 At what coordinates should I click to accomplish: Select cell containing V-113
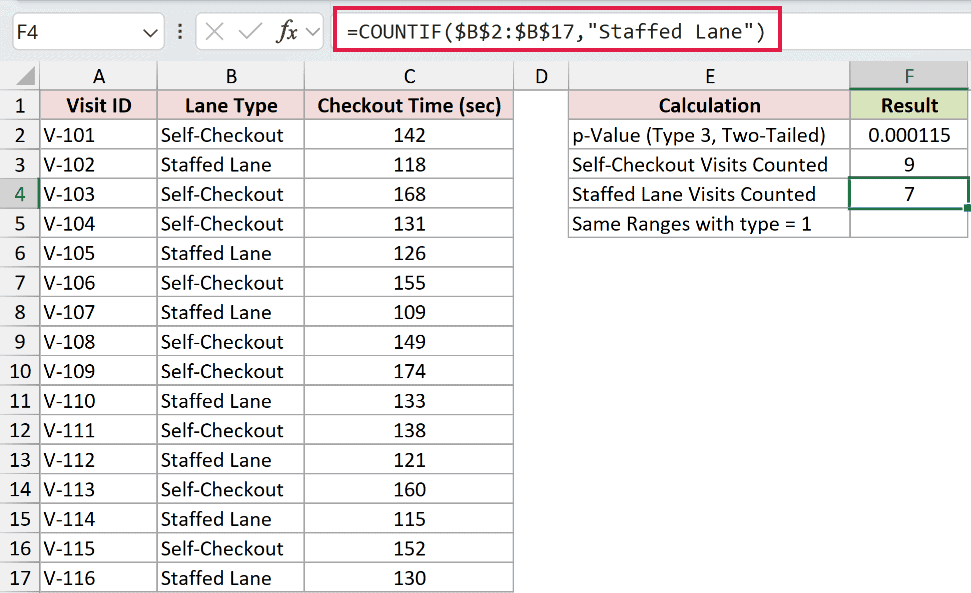(x=98, y=489)
